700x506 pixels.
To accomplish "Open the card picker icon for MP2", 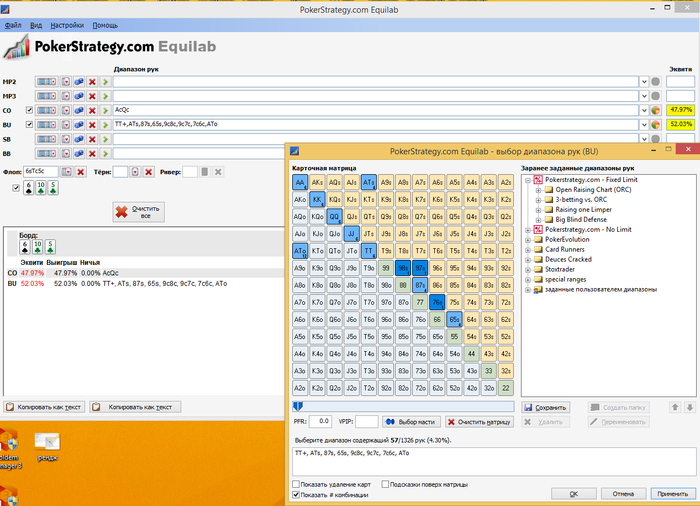I will tap(66, 82).
